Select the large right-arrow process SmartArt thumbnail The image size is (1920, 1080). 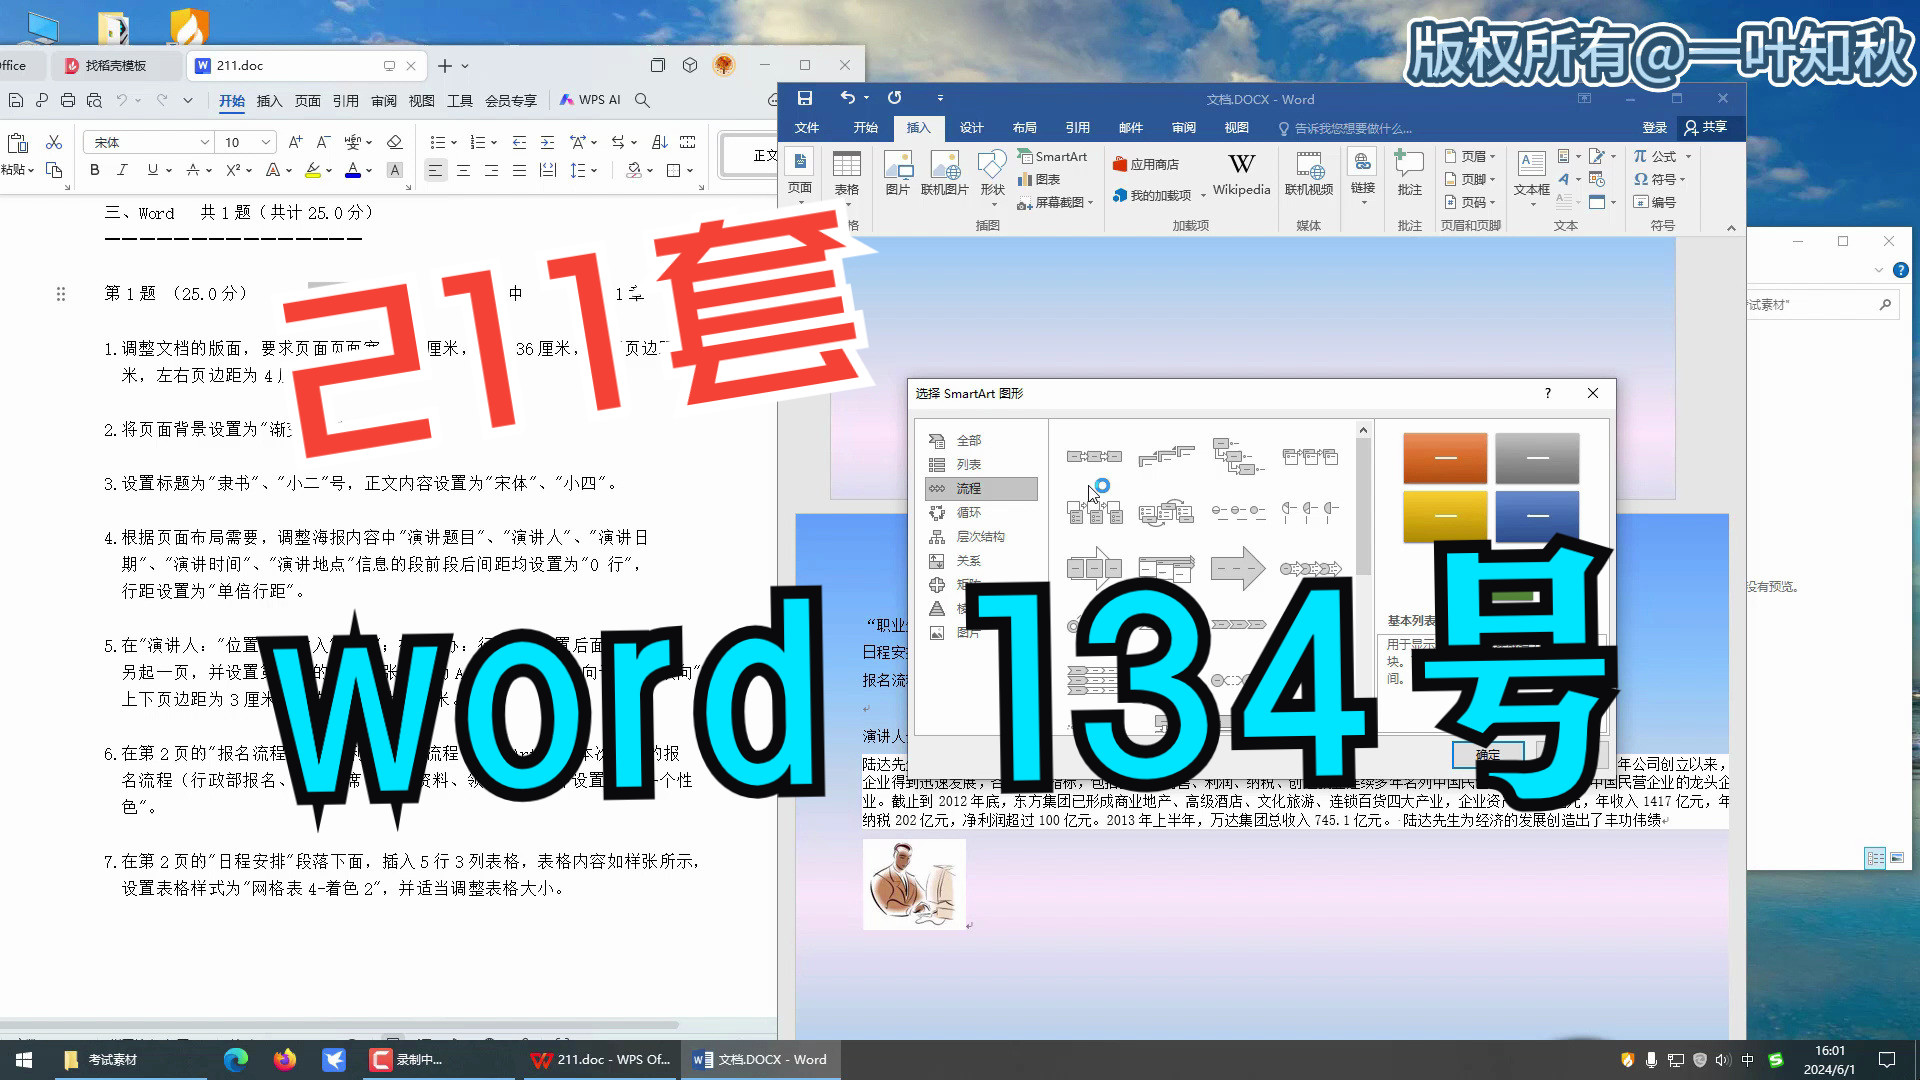1238,568
